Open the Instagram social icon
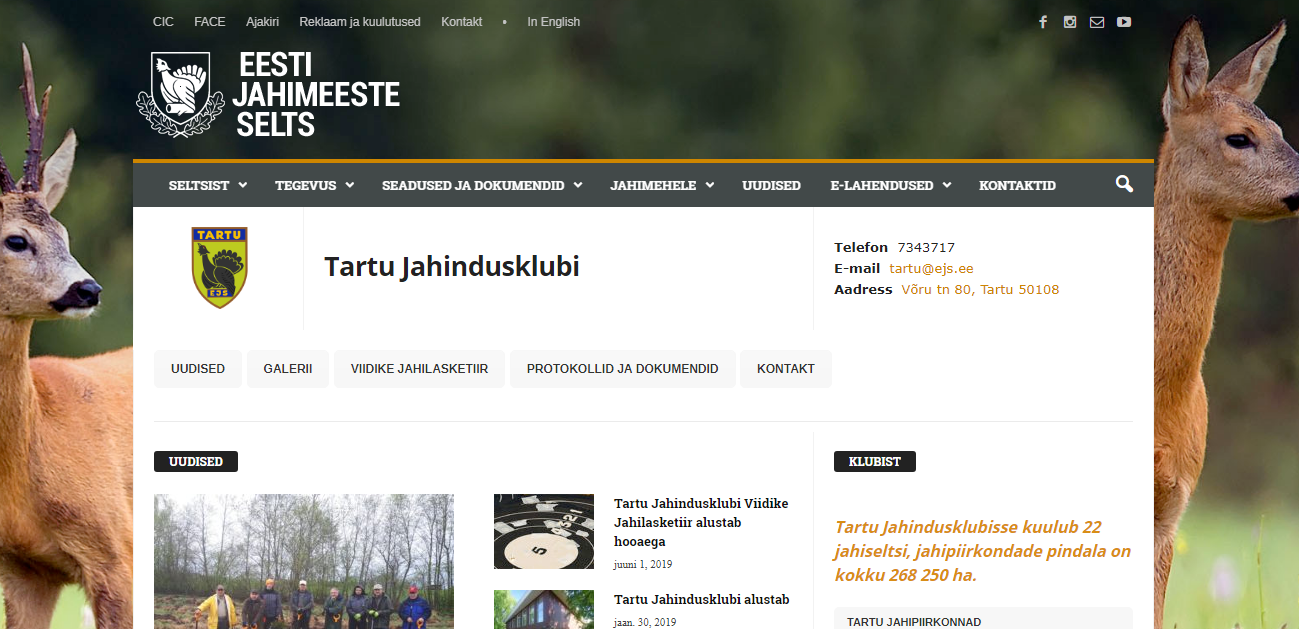The width and height of the screenshot is (1299, 629). pyautogui.click(x=1070, y=22)
